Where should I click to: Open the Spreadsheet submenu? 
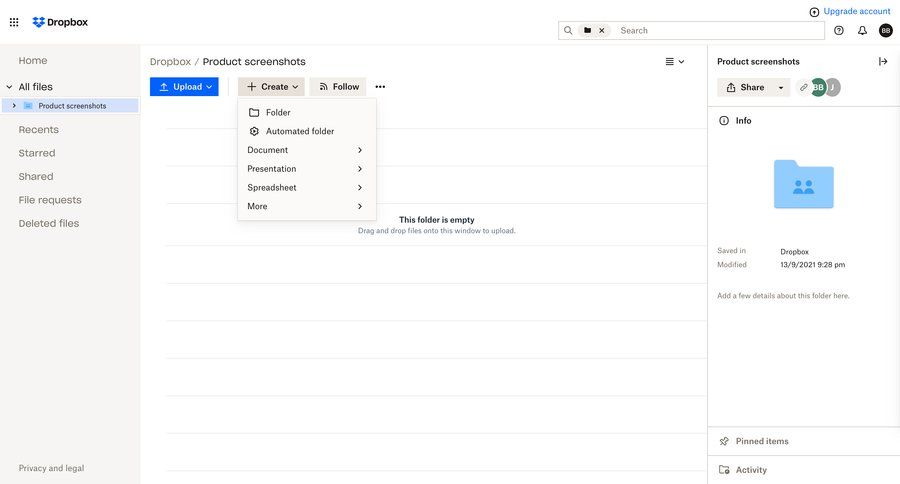[x=307, y=188]
